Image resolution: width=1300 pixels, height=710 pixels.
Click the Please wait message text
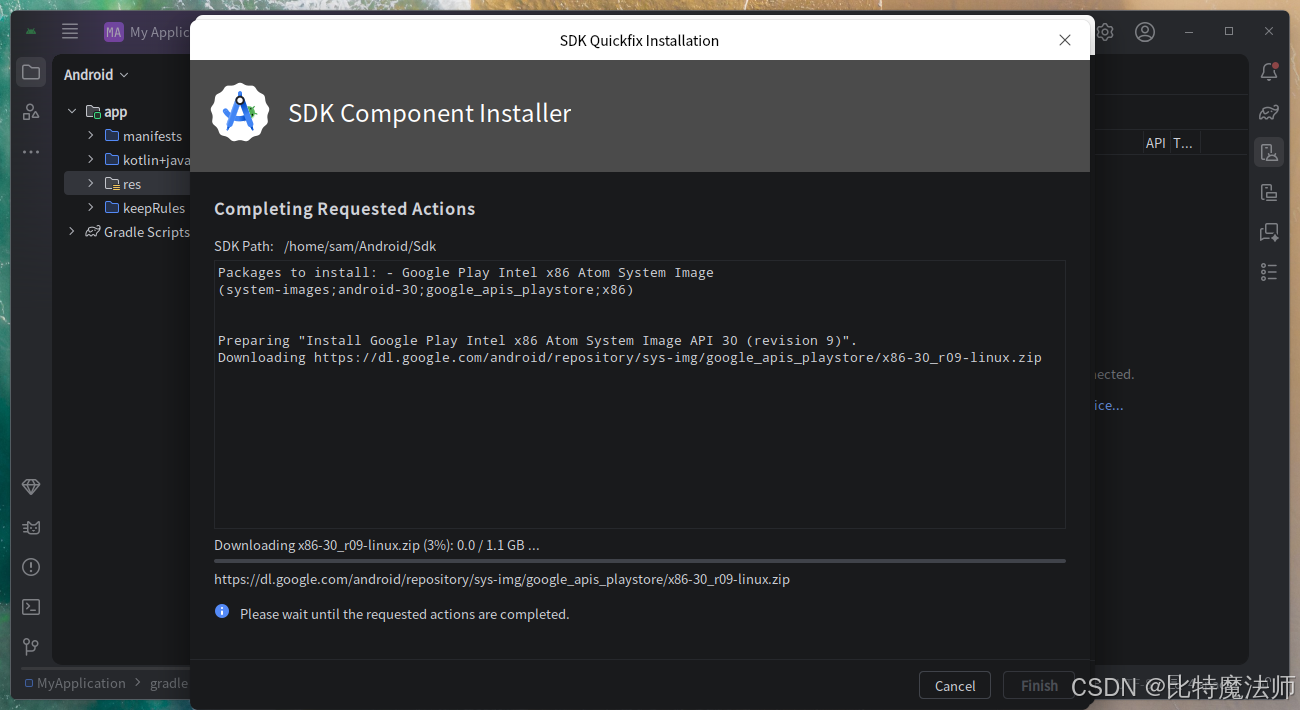coord(404,614)
